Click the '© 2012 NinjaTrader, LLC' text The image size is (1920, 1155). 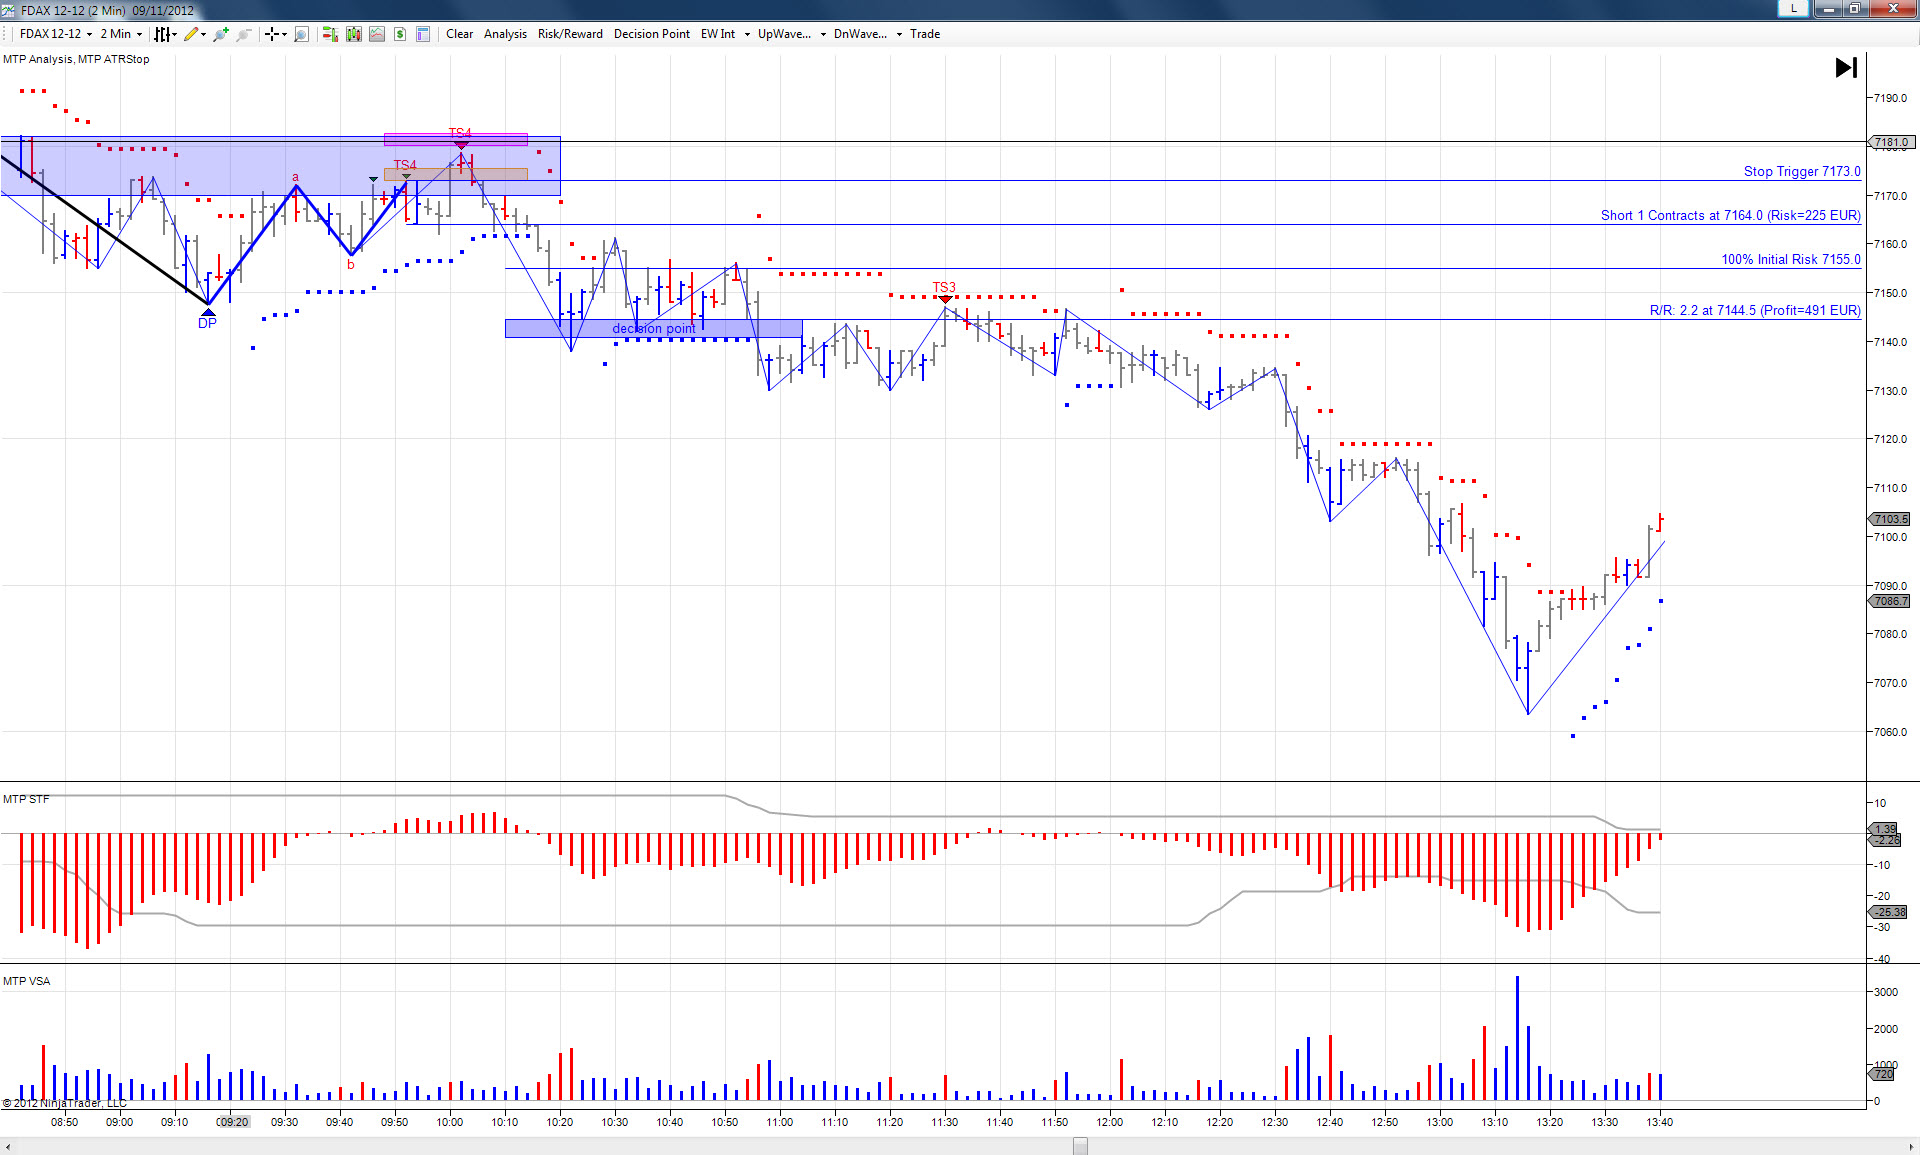pyautogui.click(x=65, y=1104)
